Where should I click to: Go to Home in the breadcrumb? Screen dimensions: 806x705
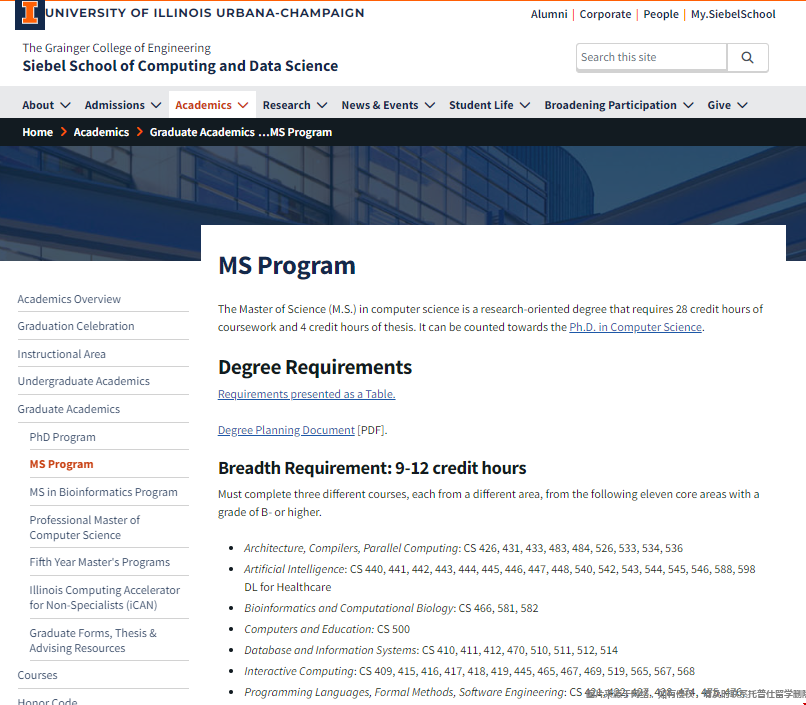(37, 132)
